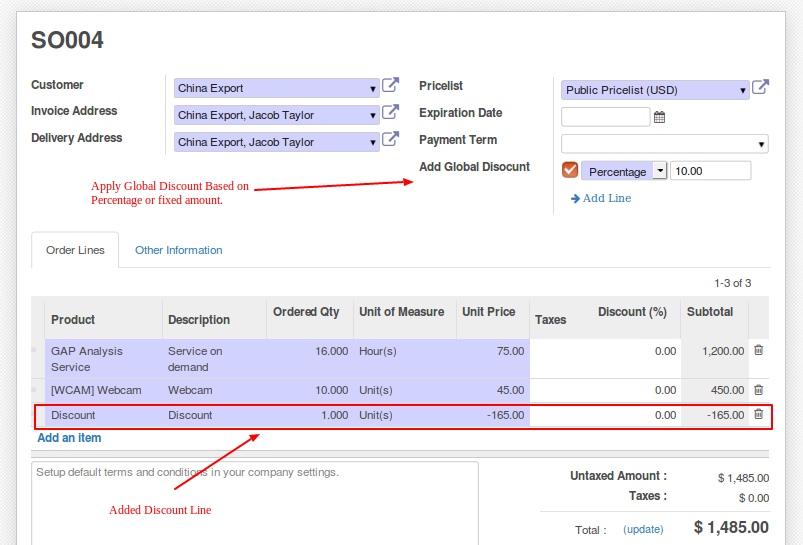Delete GAP Analysis Service line
The image size is (803, 545).
tap(758, 351)
